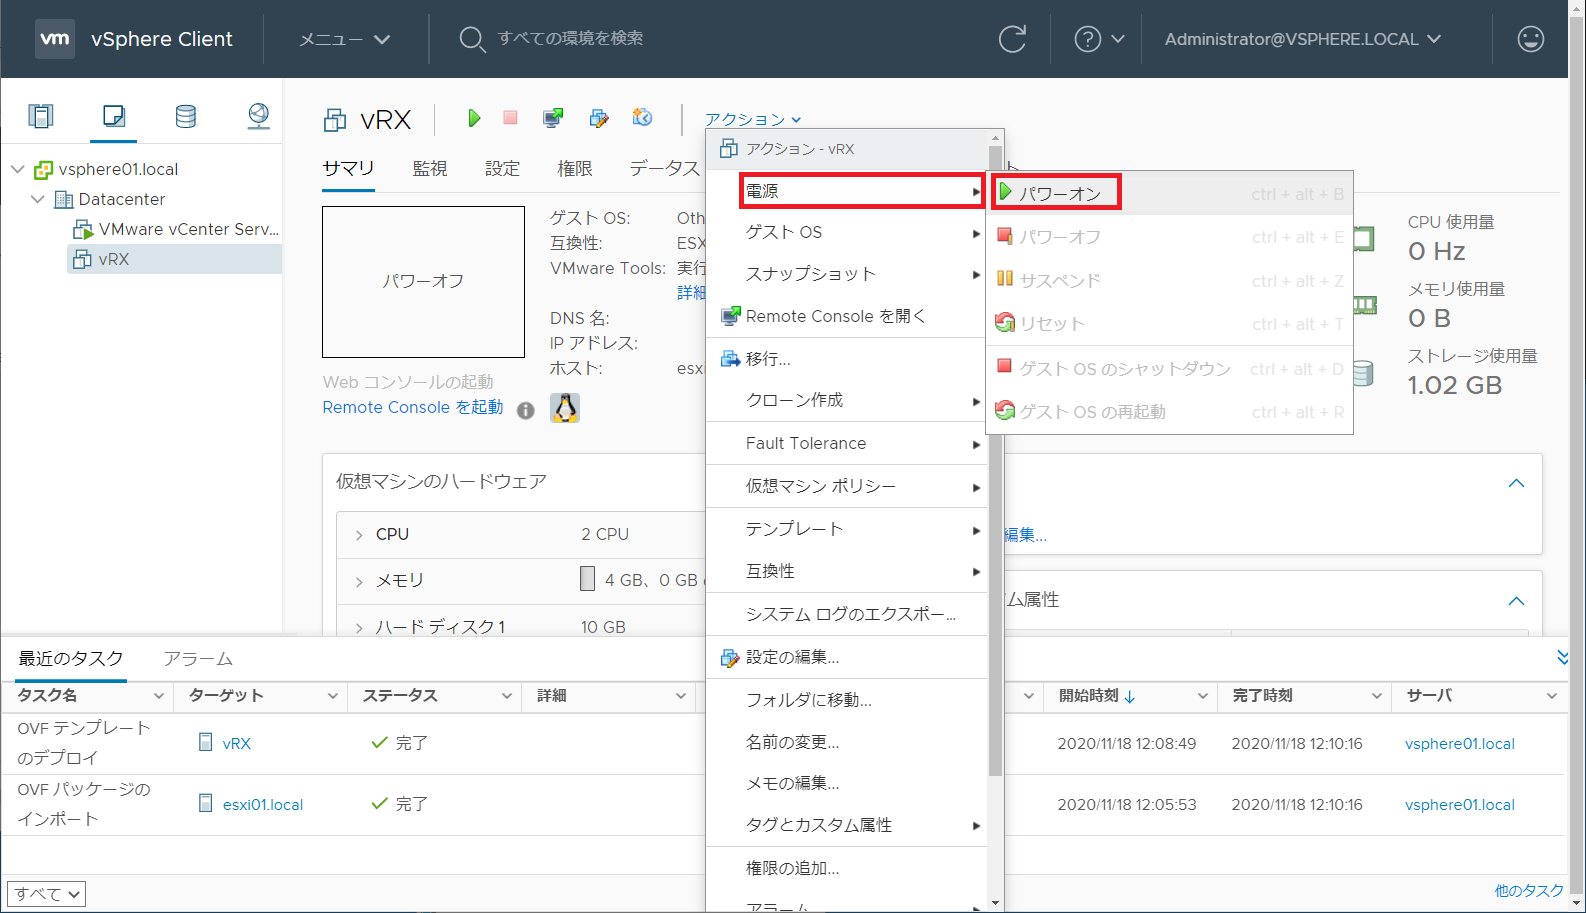
Task: Expand the メモリ hardware row
Action: pos(359,581)
